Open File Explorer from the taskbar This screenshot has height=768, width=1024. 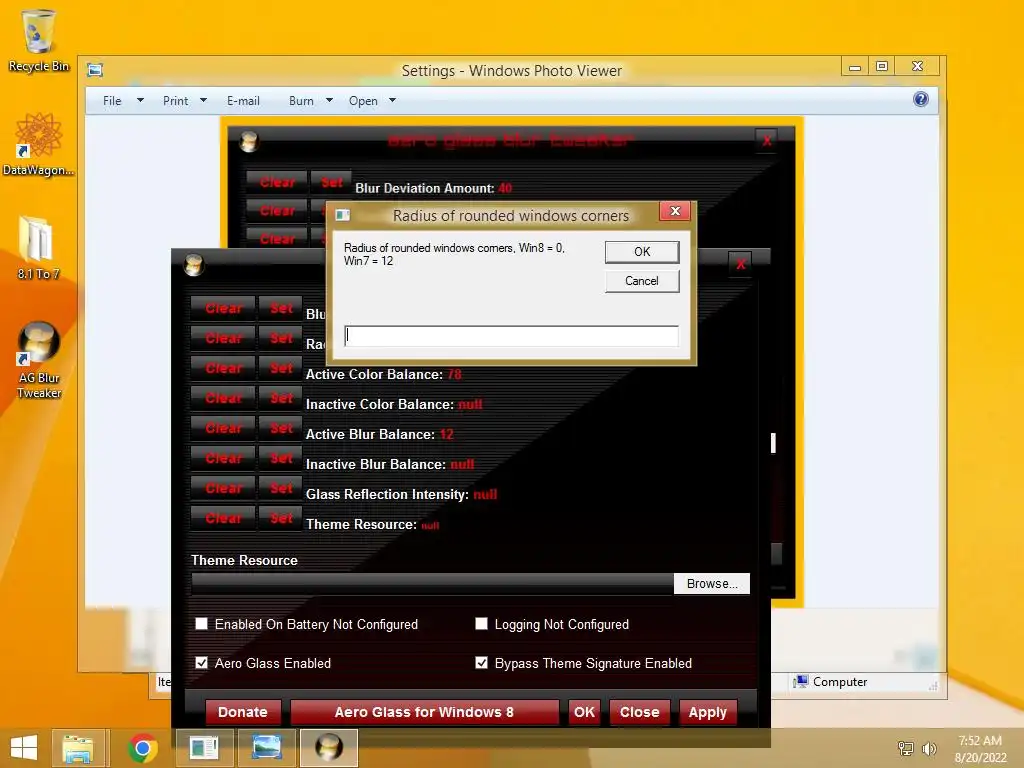point(78,748)
